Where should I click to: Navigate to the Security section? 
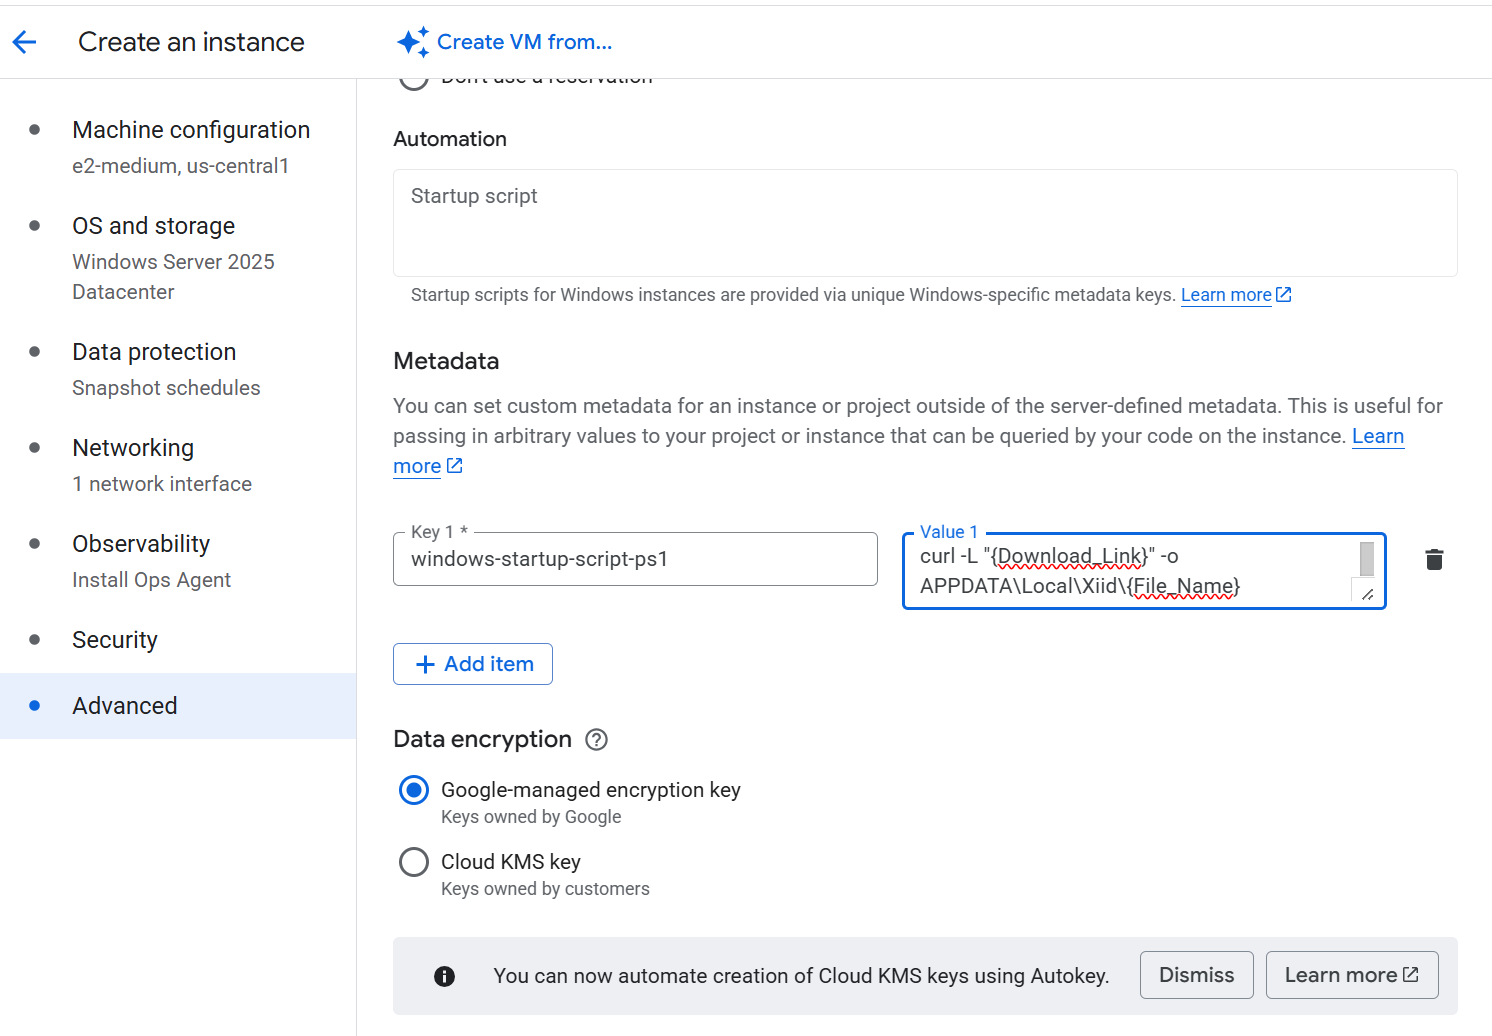click(114, 639)
